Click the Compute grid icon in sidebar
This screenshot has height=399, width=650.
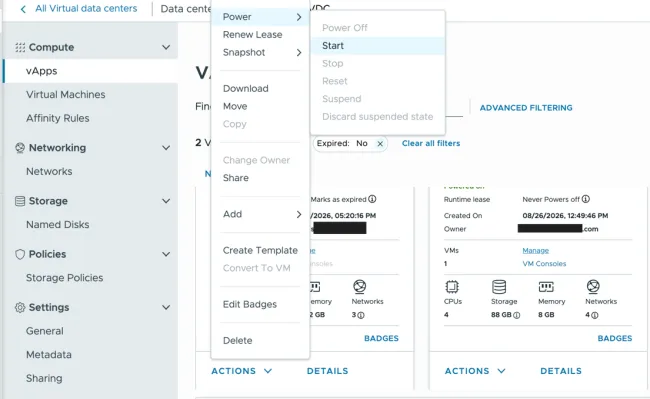pyautogui.click(x=20, y=47)
